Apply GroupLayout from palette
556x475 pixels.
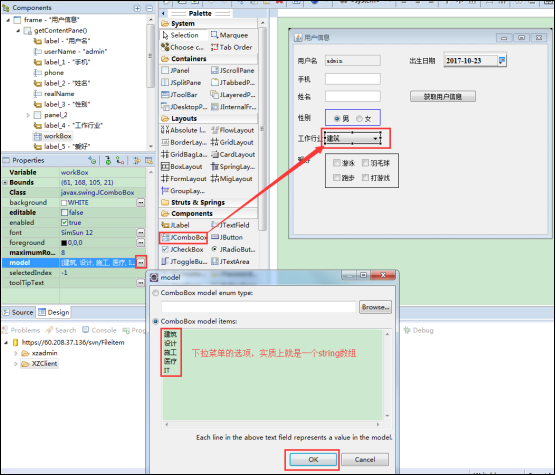point(183,191)
